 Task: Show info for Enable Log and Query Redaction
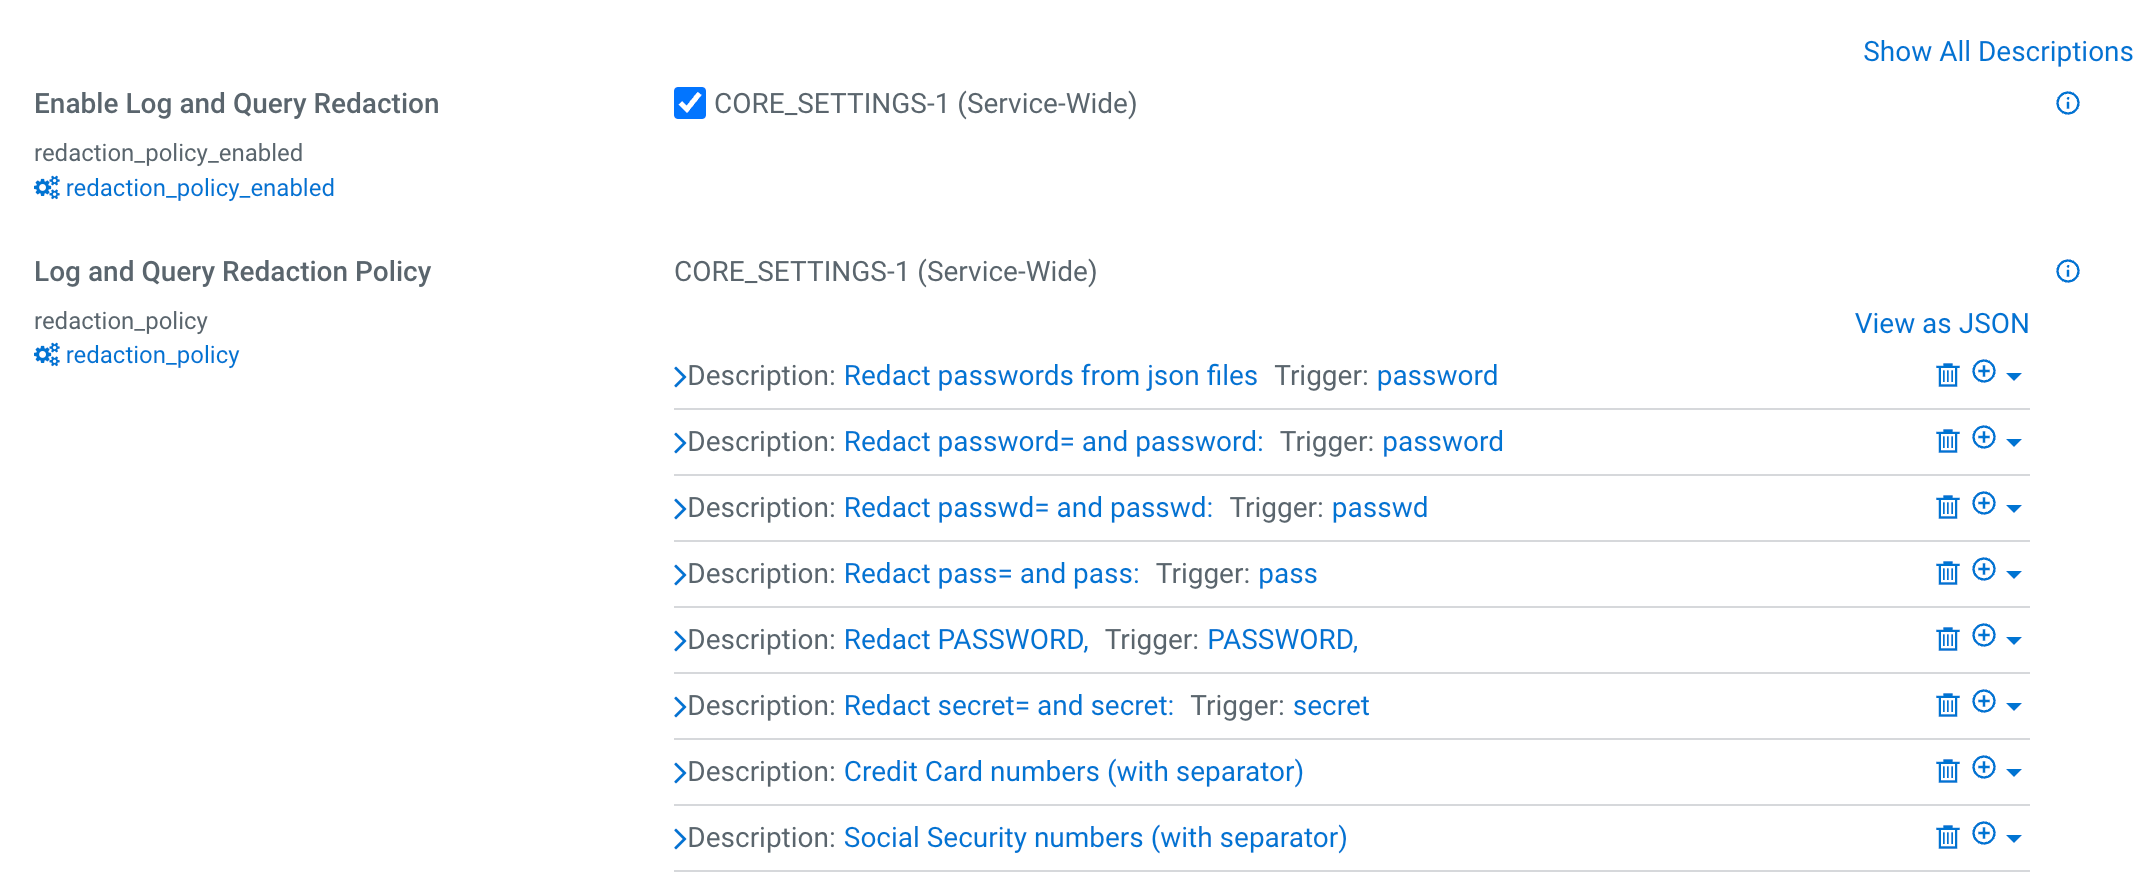coord(2067,104)
